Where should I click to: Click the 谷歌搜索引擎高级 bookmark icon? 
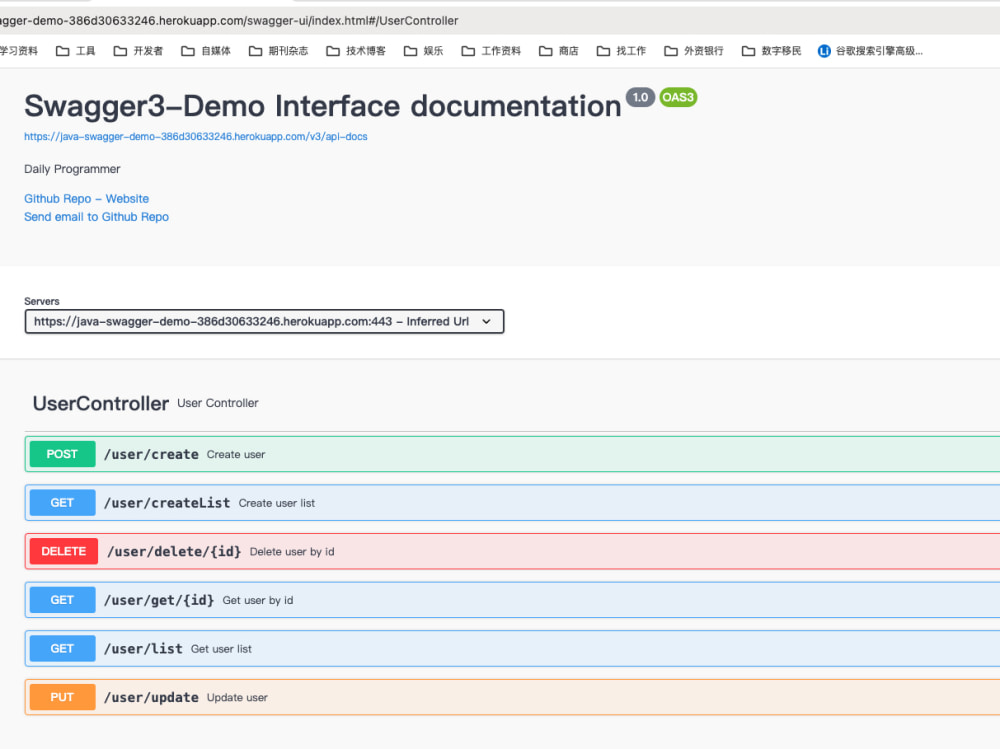(824, 51)
